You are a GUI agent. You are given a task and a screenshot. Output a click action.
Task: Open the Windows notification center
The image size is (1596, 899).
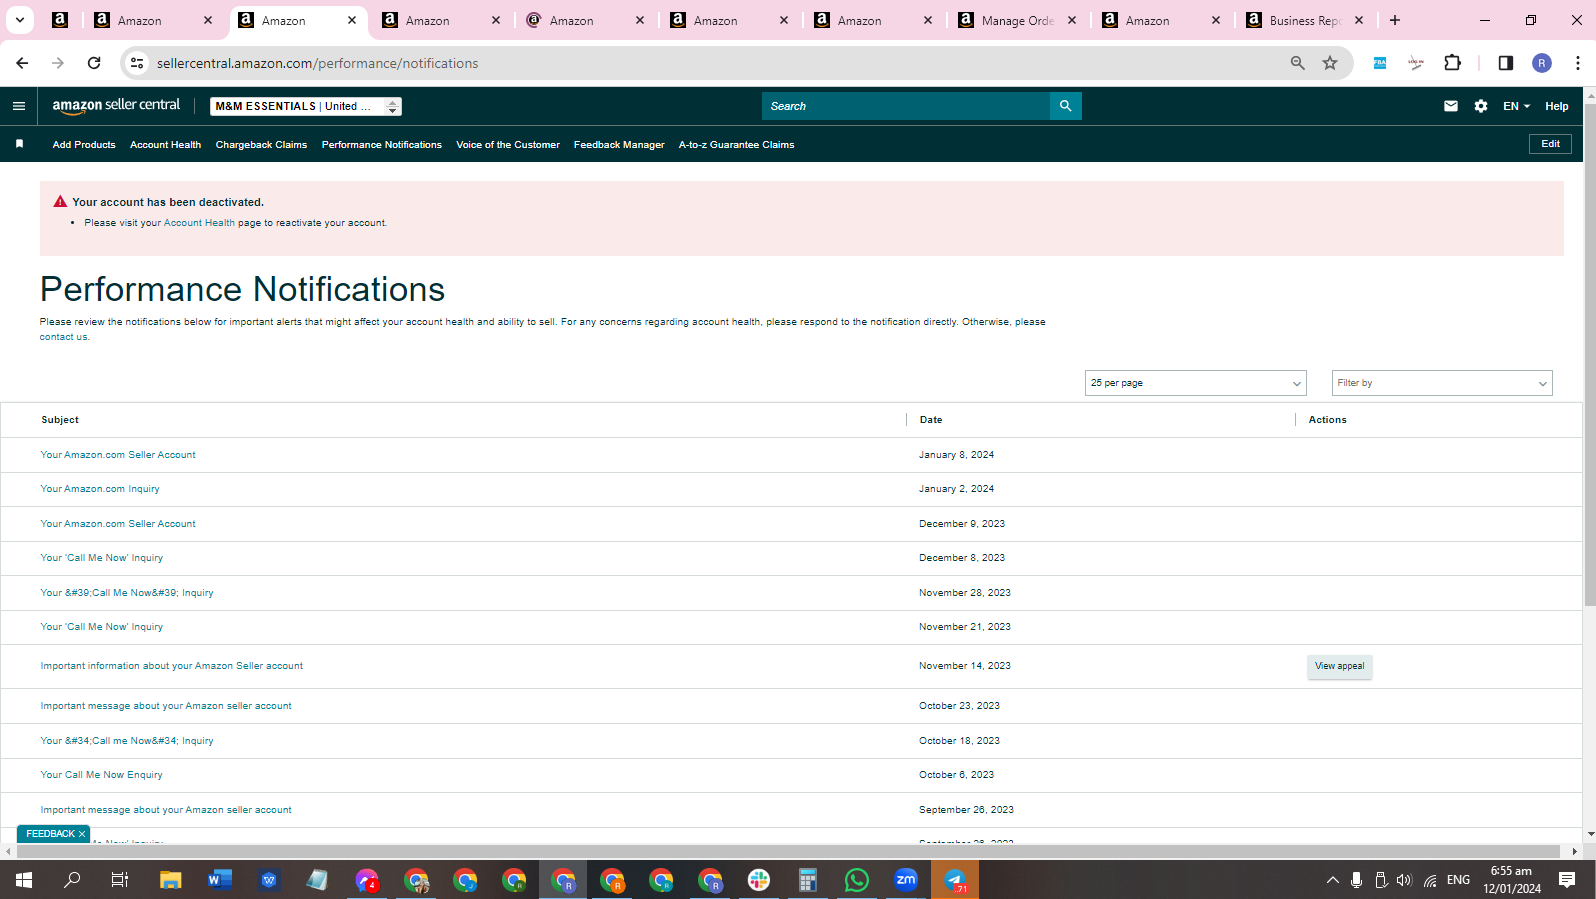1567,880
